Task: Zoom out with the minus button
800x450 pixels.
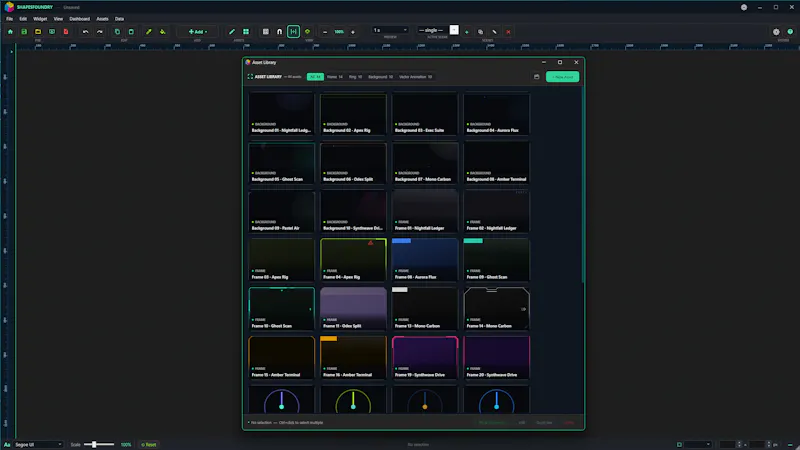Action: tap(325, 32)
